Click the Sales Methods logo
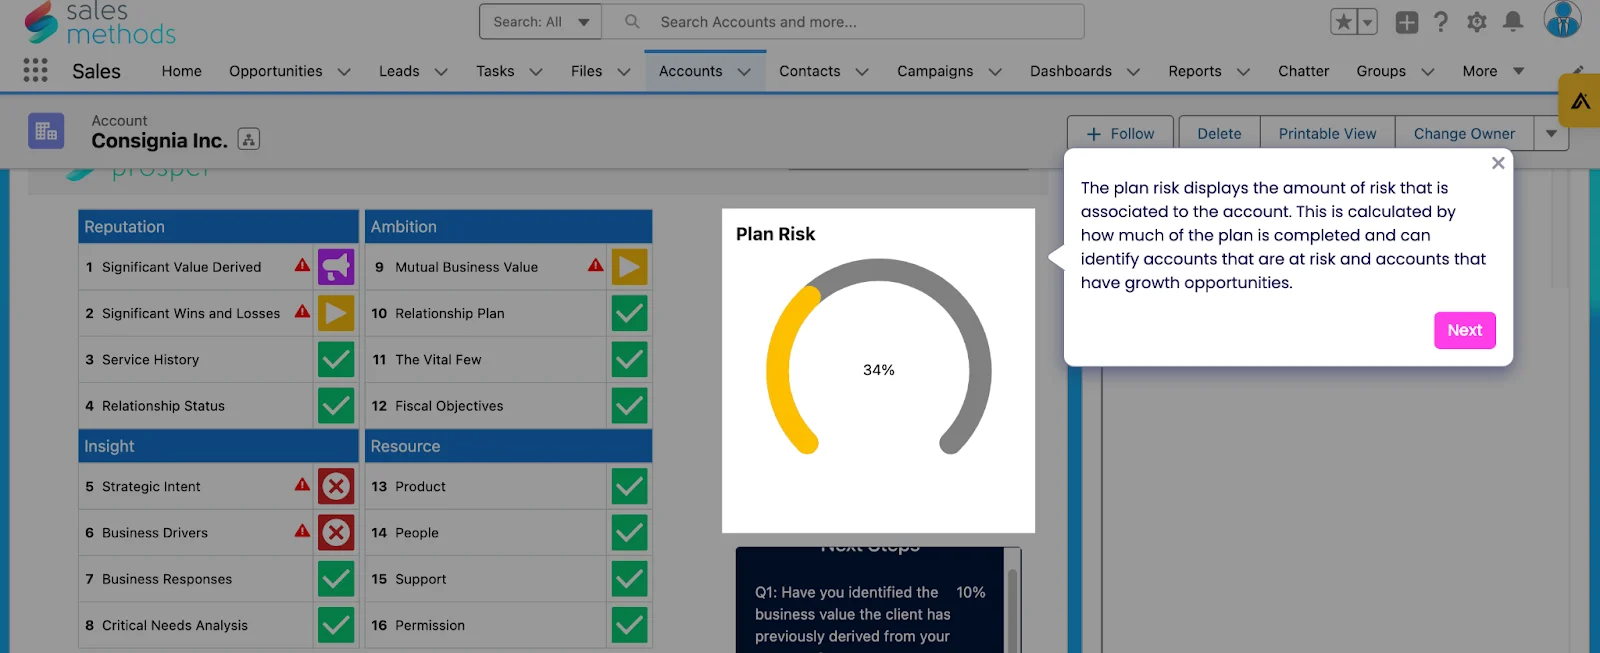The height and width of the screenshot is (653, 1600). point(100,23)
